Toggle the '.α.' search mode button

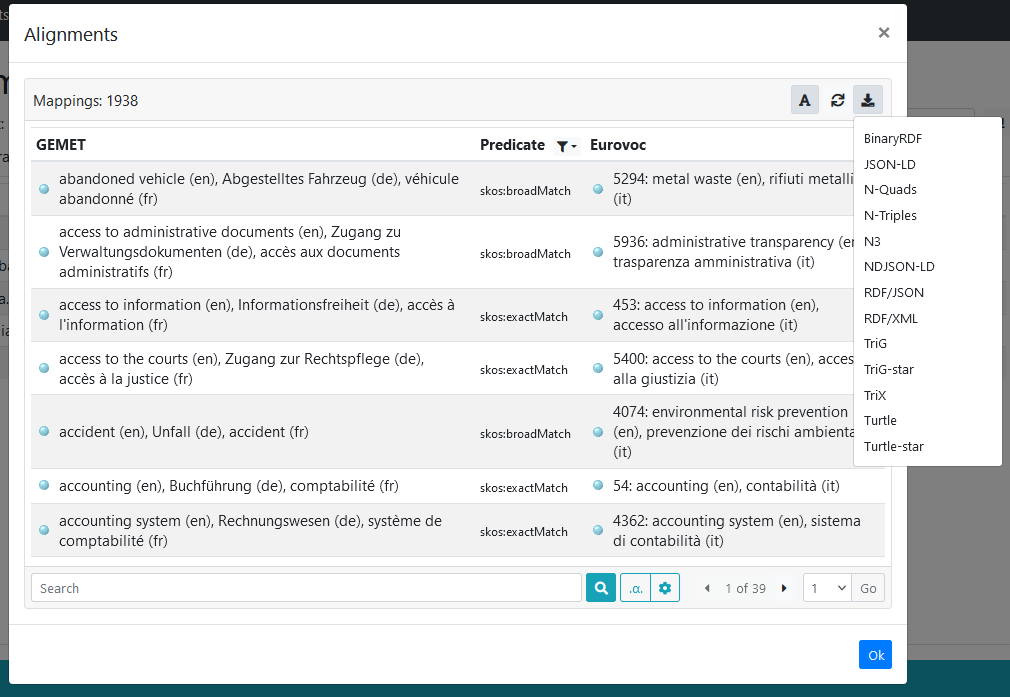point(635,587)
